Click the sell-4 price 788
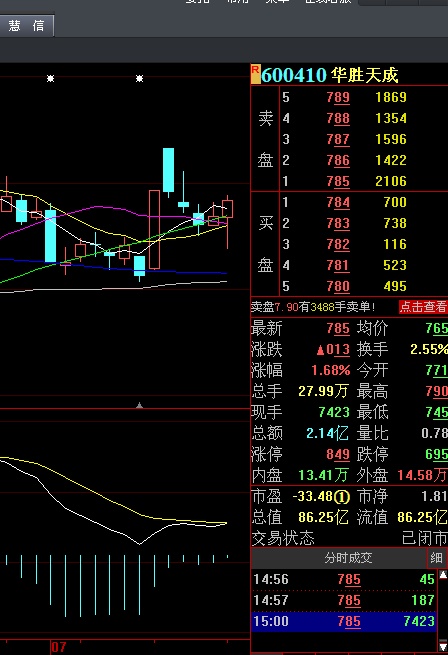448x655 pixels. (x=338, y=118)
